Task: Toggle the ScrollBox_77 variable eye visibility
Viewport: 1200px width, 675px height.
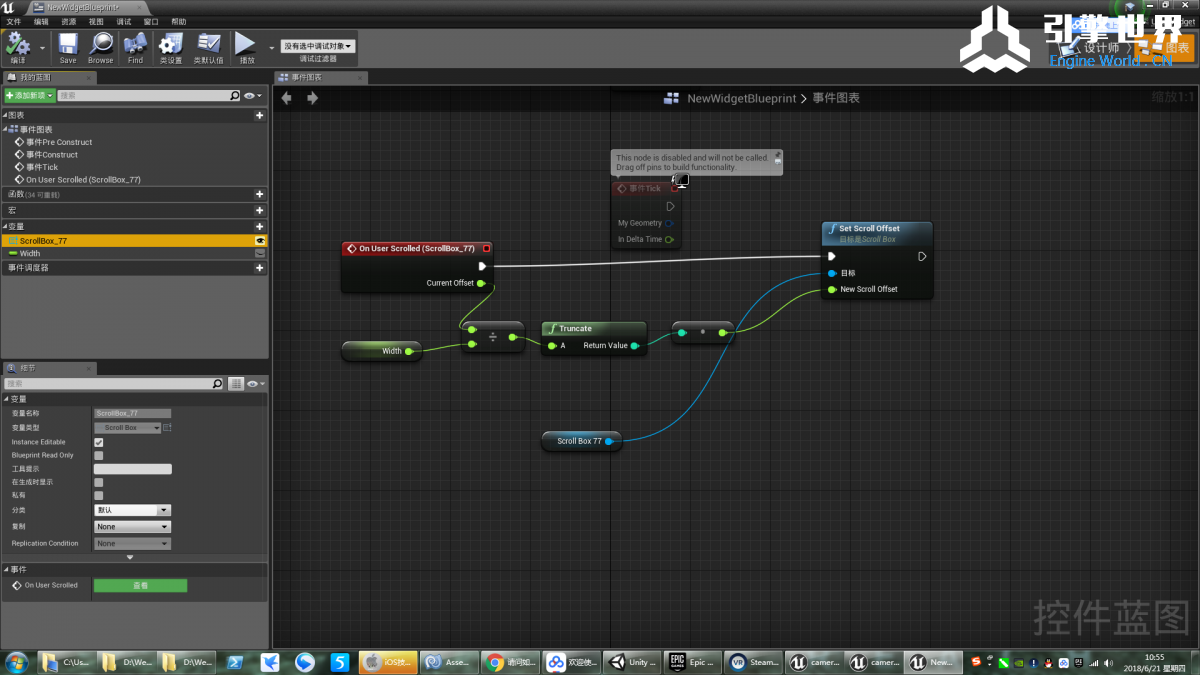Action: (x=261, y=241)
